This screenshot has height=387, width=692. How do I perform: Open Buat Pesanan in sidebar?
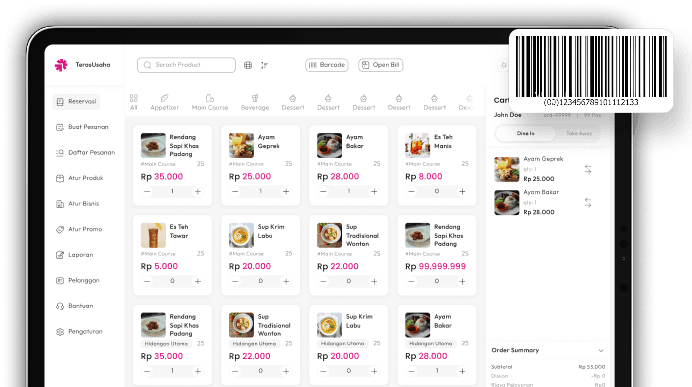[82, 127]
